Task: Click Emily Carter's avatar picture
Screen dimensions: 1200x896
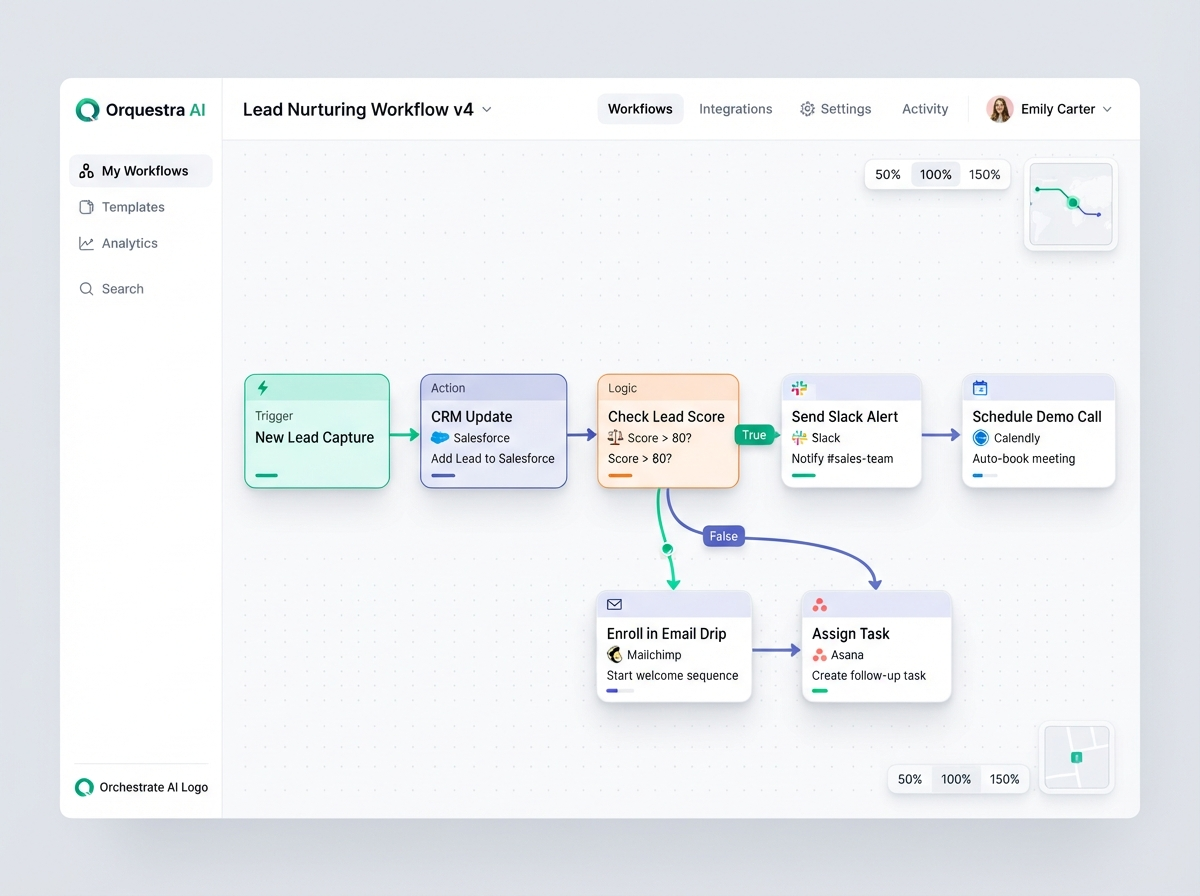Action: click(1000, 109)
